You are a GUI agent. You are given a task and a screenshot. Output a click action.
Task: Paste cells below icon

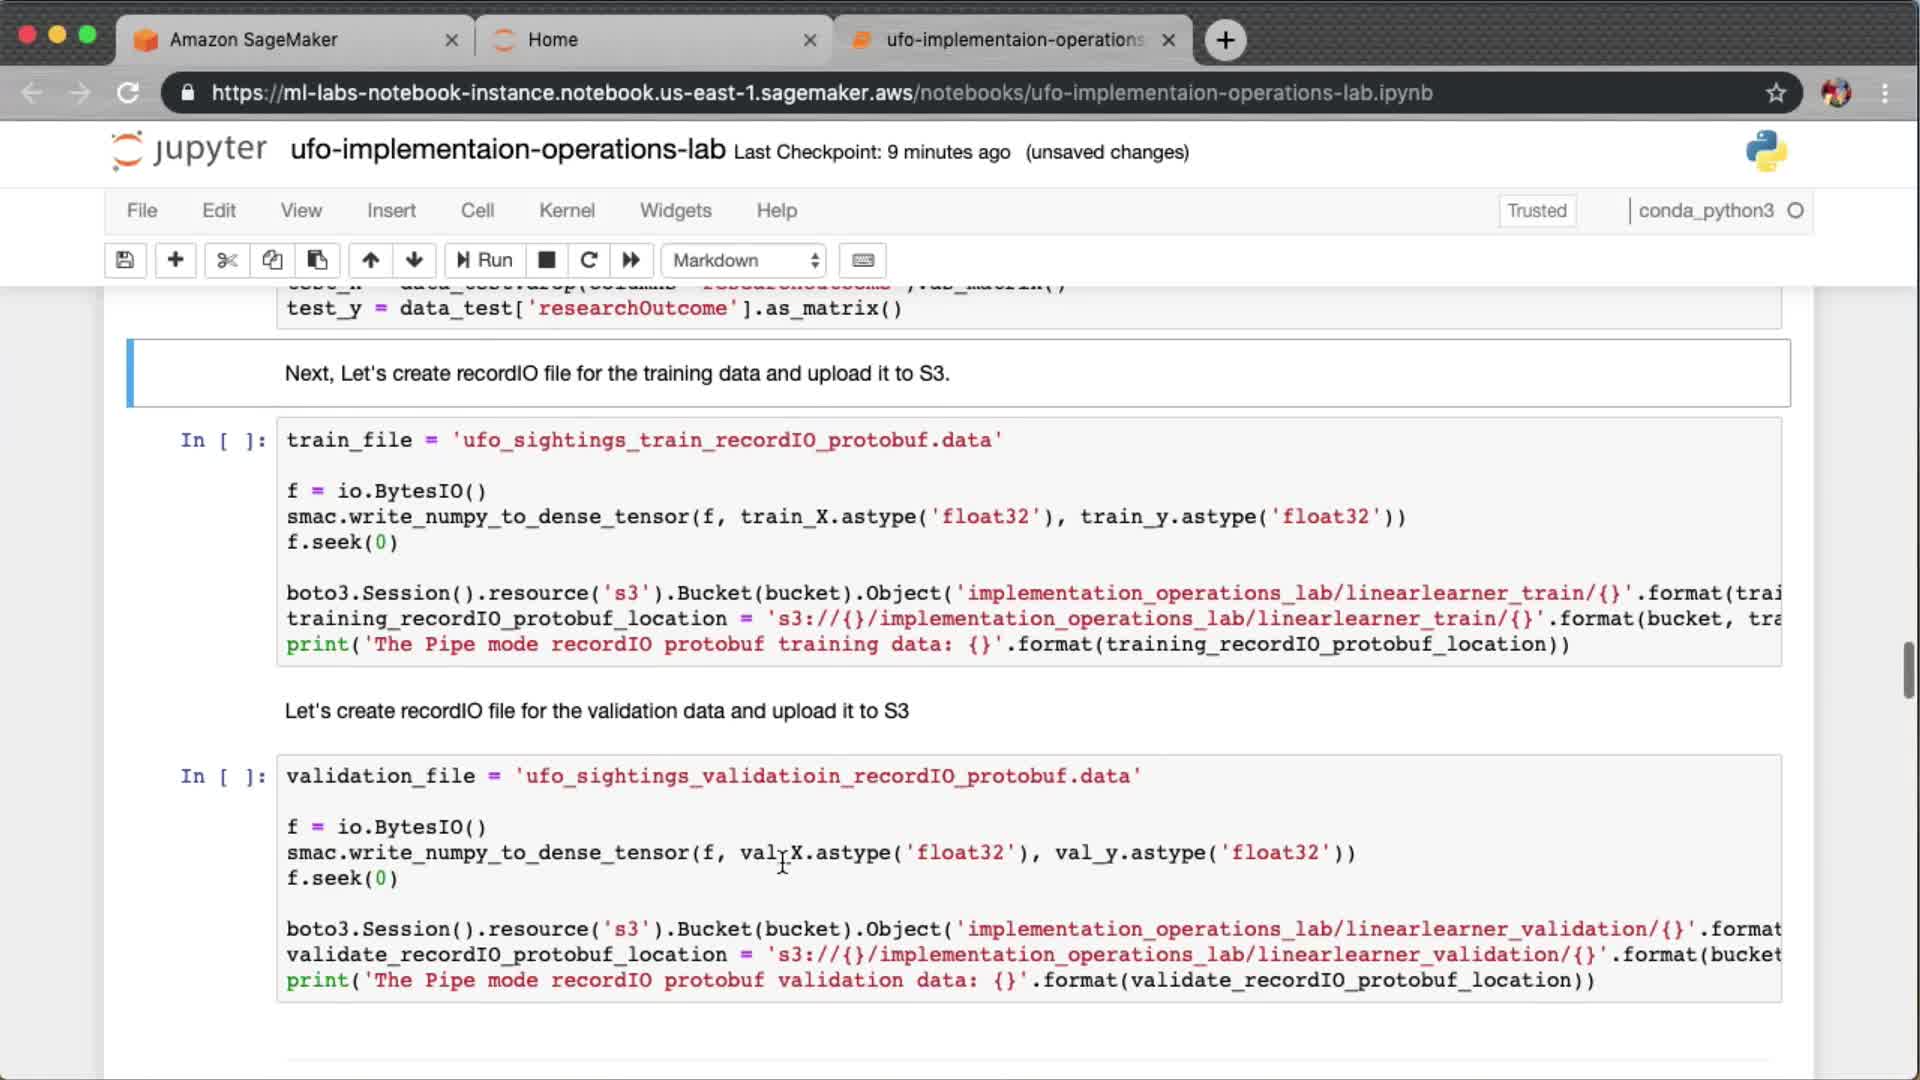(317, 260)
